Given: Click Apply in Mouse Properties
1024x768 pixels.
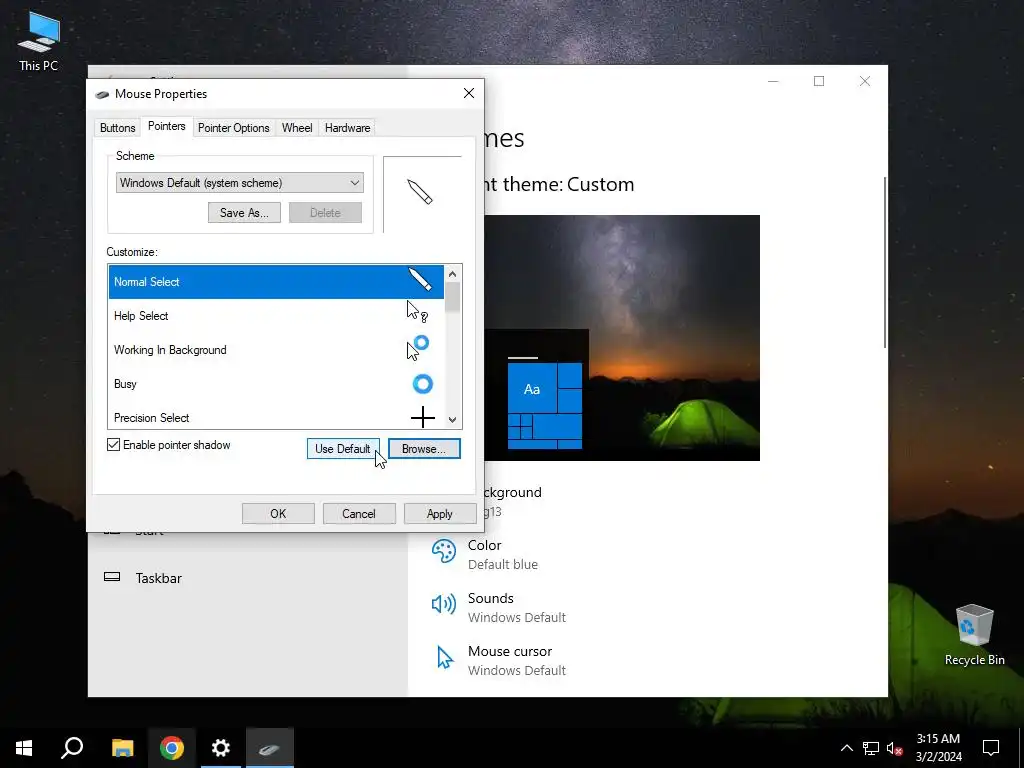Looking at the screenshot, I should click(440, 513).
